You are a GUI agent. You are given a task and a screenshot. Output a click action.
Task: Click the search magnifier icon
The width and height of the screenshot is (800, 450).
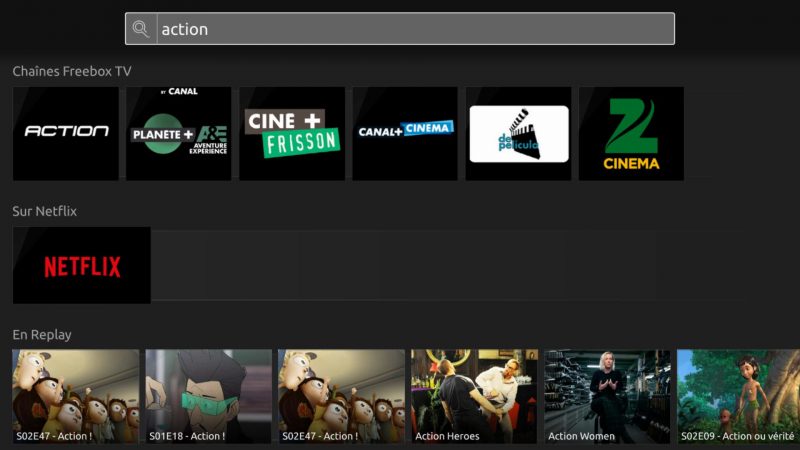point(141,29)
